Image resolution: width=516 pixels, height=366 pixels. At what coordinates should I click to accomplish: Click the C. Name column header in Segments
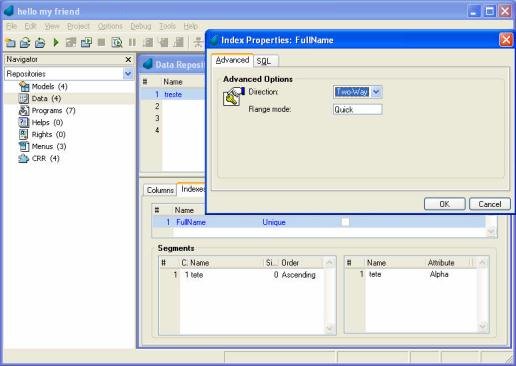point(195,263)
